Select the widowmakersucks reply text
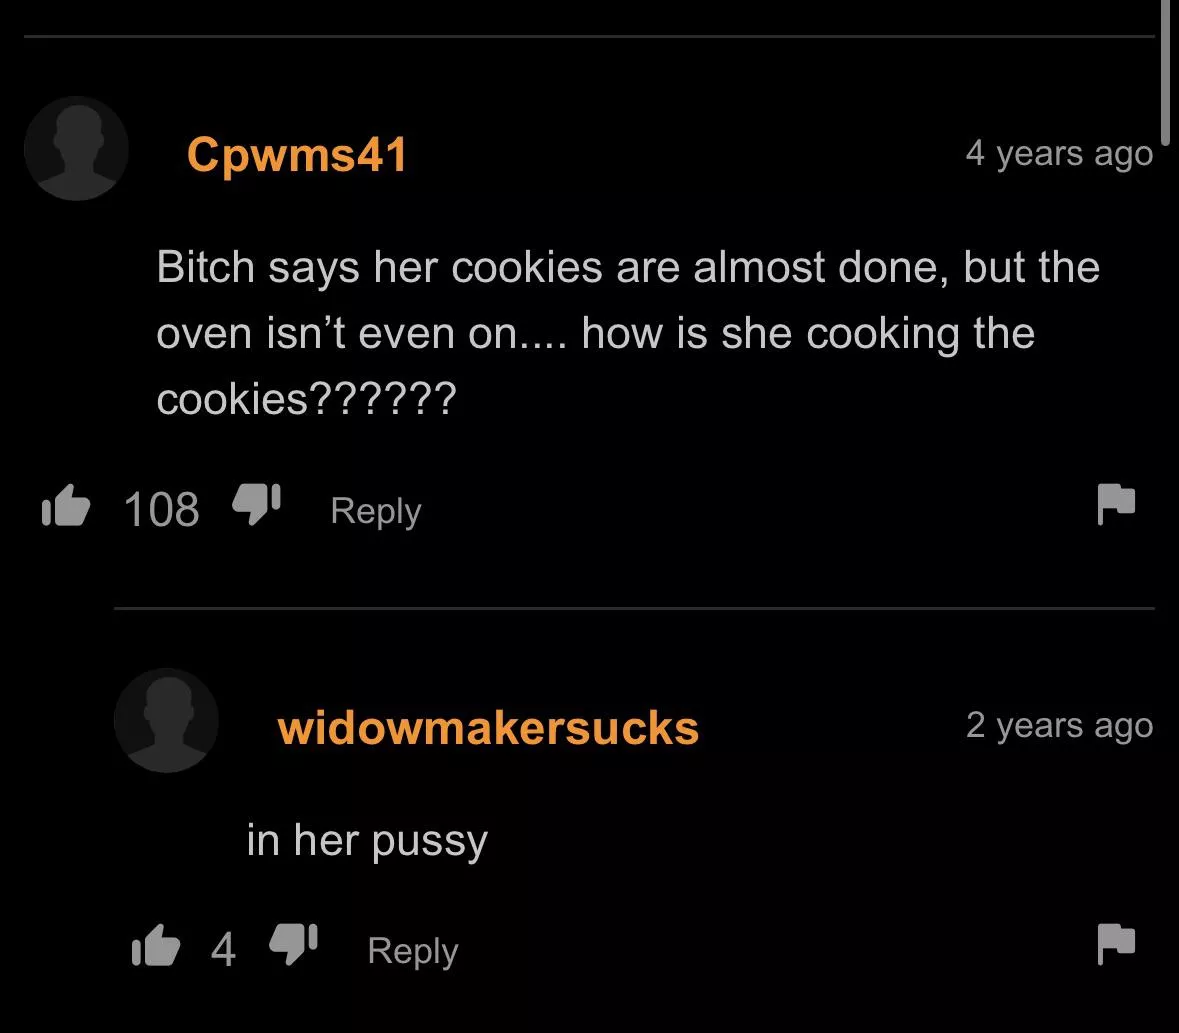This screenshot has width=1179, height=1033. coord(368,841)
